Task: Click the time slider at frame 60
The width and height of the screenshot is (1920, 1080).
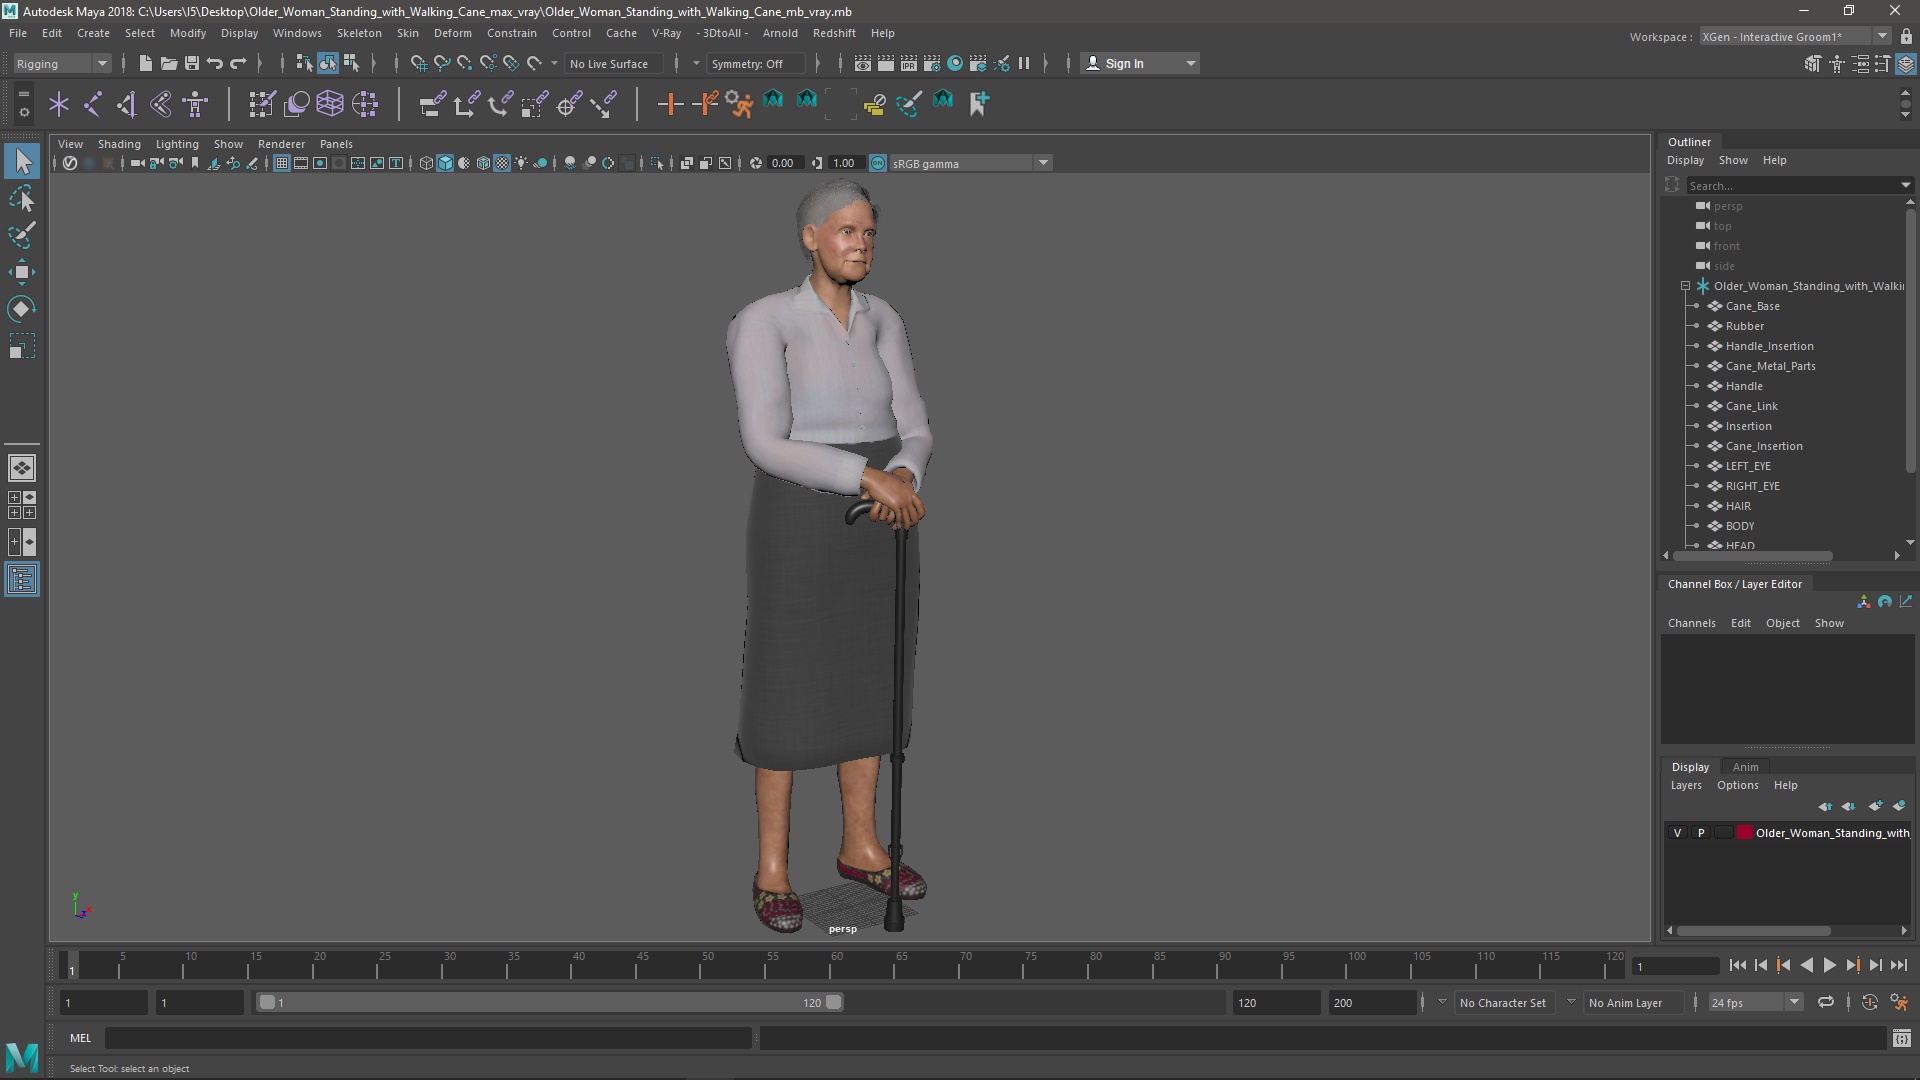Action: click(836, 966)
